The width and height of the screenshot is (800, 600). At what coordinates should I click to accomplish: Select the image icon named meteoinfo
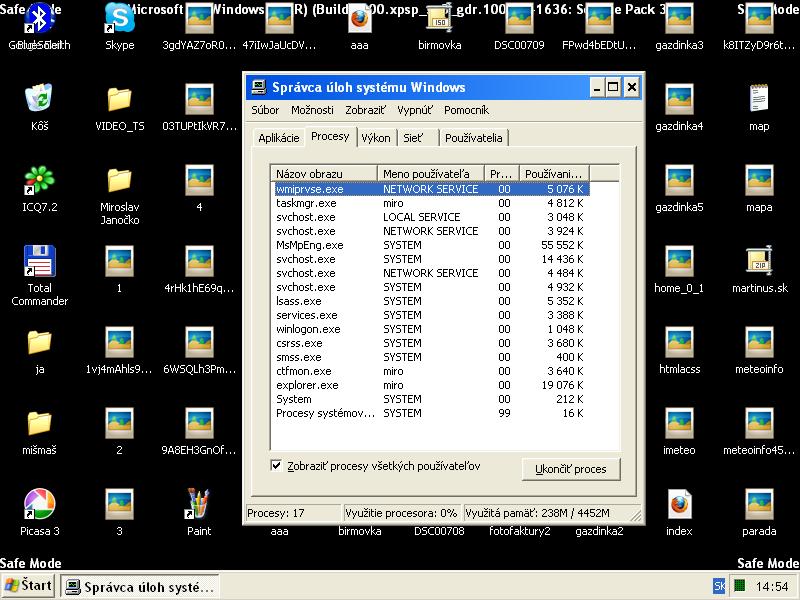pyautogui.click(x=759, y=342)
